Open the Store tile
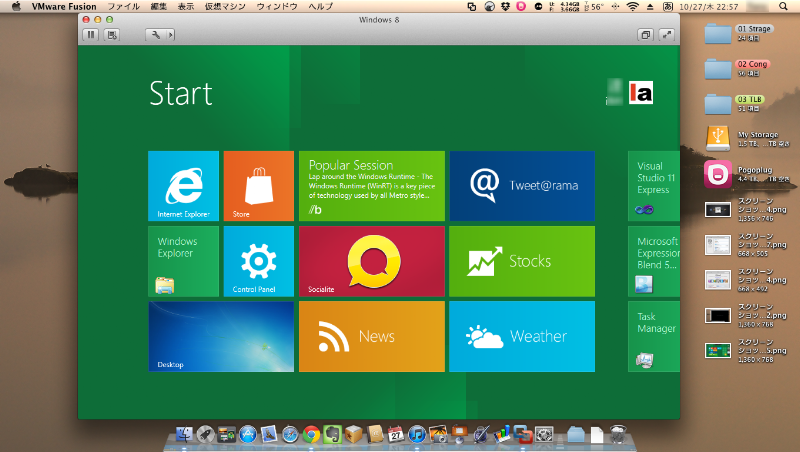 [x=258, y=186]
